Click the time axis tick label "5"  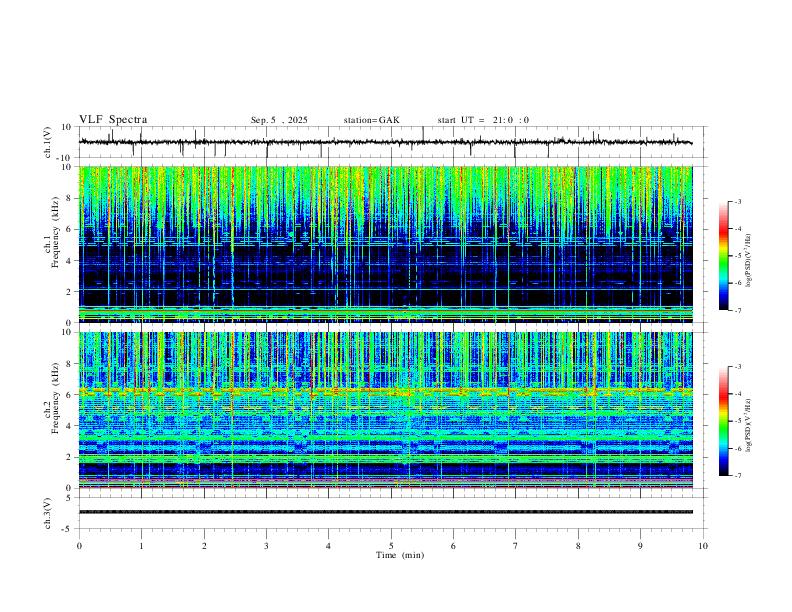(391, 546)
